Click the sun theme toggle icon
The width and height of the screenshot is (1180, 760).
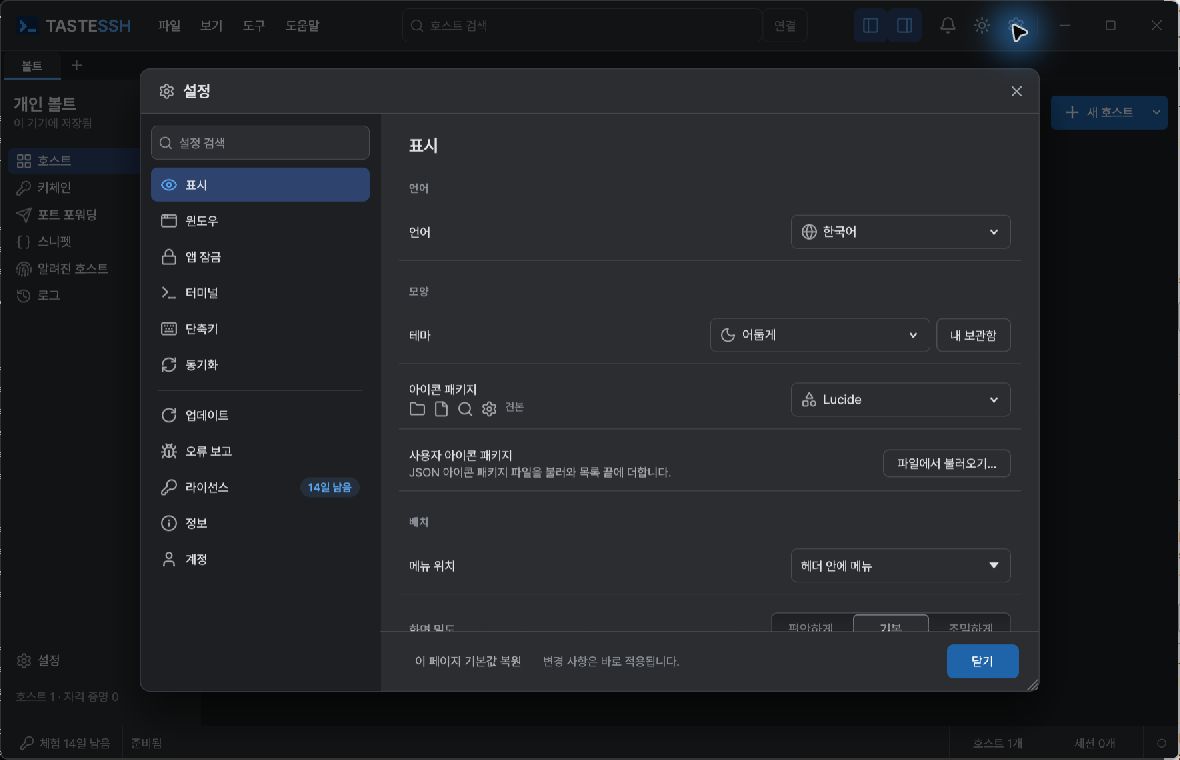(981, 26)
